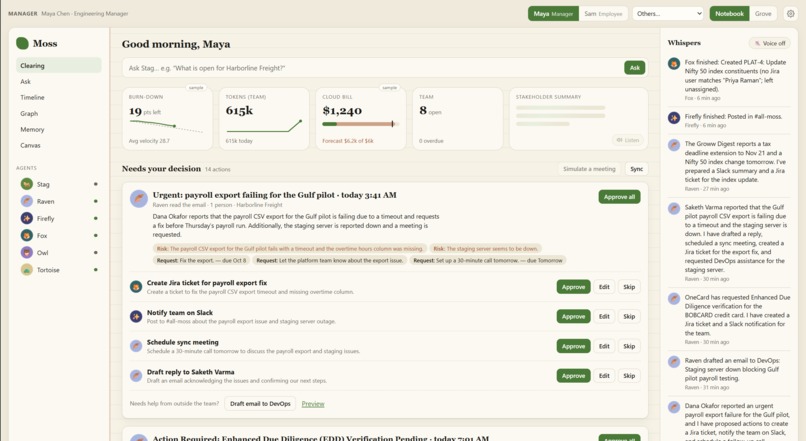This screenshot has height=441, width=806.
Task: Click 'Urgent: payroll export failing' heading
Action: pyautogui.click(x=274, y=195)
